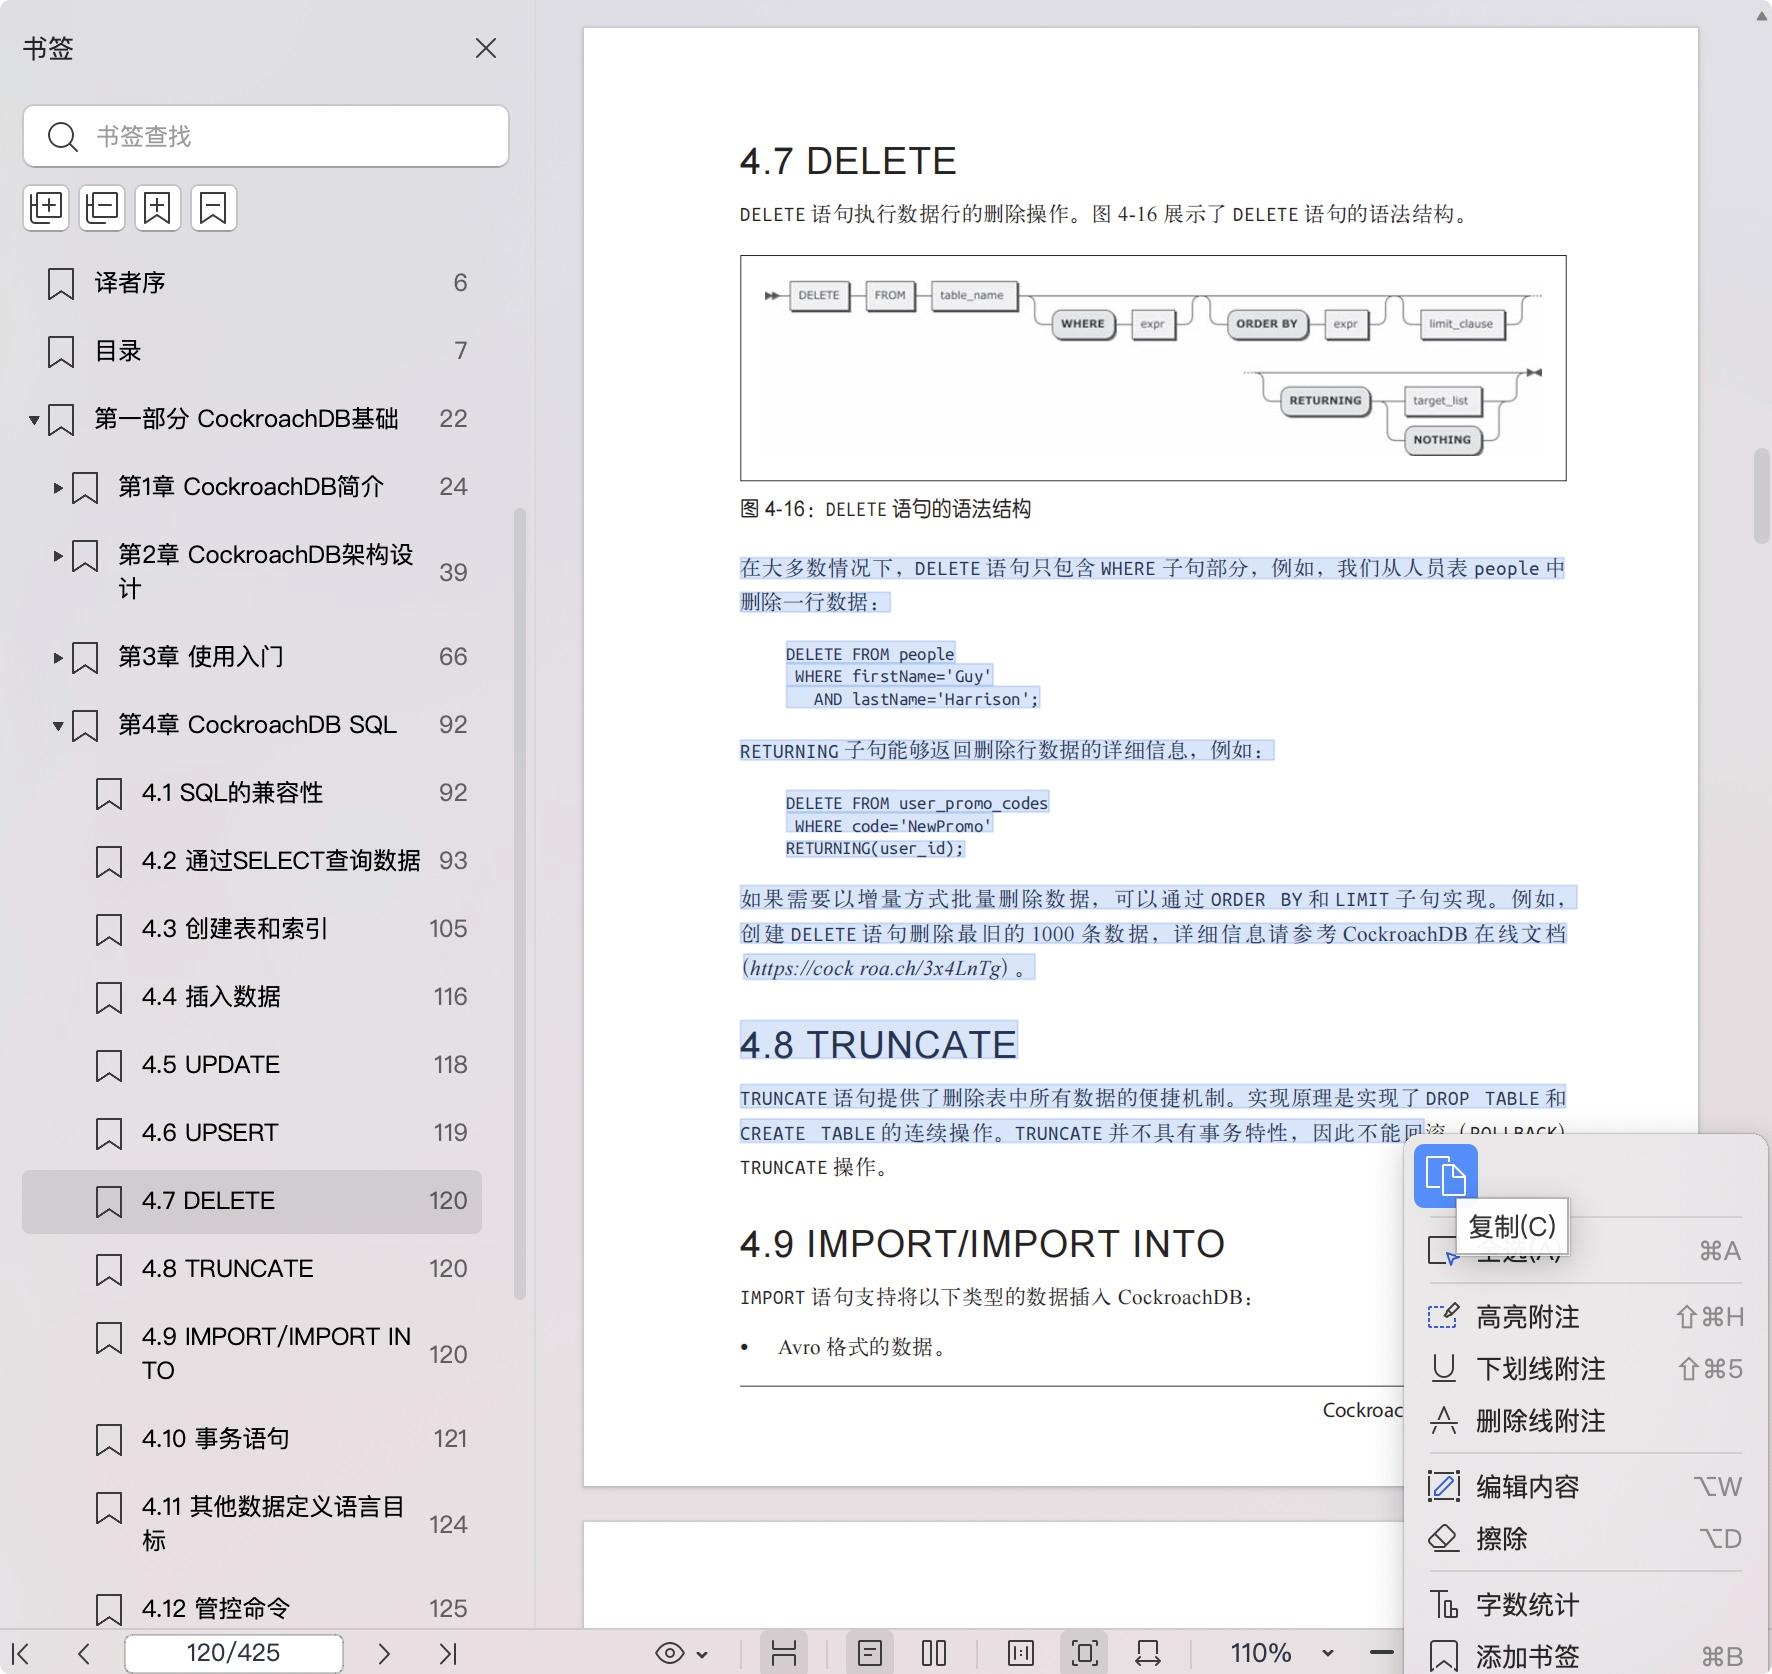
Task: Choose 高亮附注 from the context menu
Action: (1527, 1317)
